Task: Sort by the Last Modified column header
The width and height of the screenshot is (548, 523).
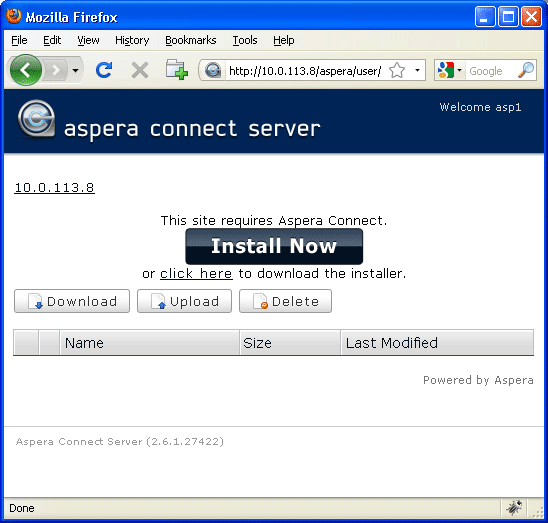Action: tap(438, 343)
